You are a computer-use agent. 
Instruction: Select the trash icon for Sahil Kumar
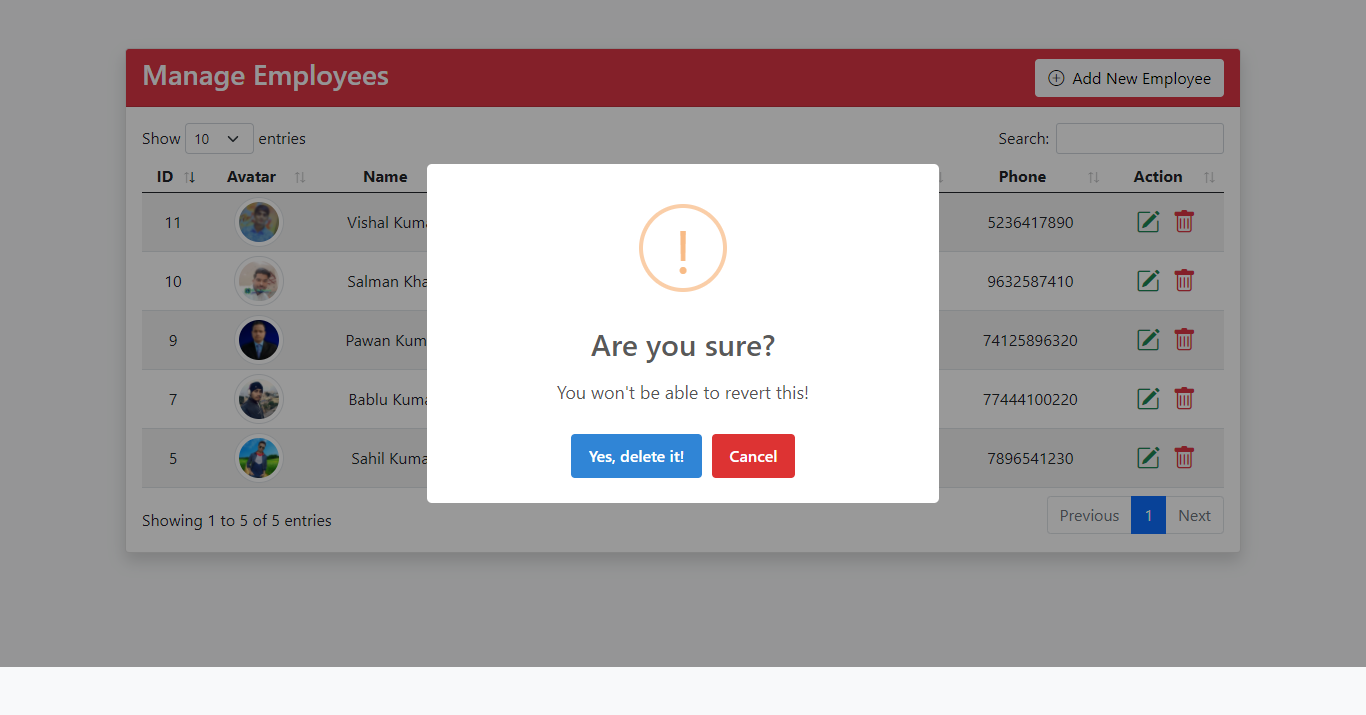point(1184,457)
